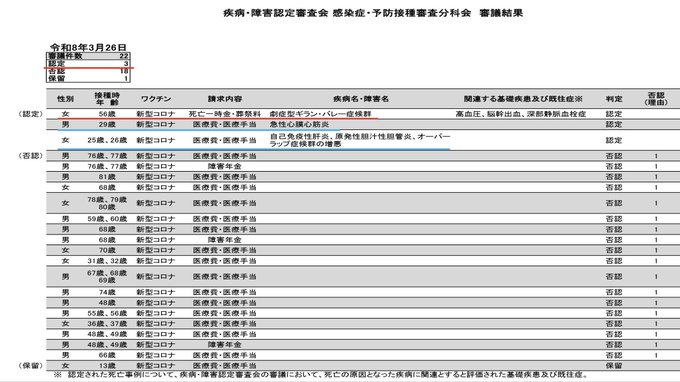
Task: Select the (保留) section label at left
Action: (x=30, y=366)
